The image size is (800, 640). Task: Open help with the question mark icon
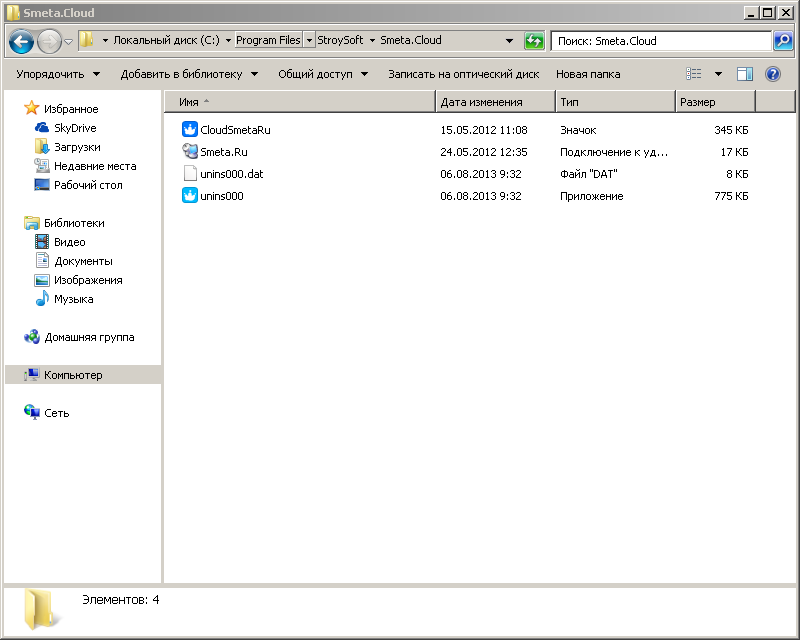click(x=773, y=75)
